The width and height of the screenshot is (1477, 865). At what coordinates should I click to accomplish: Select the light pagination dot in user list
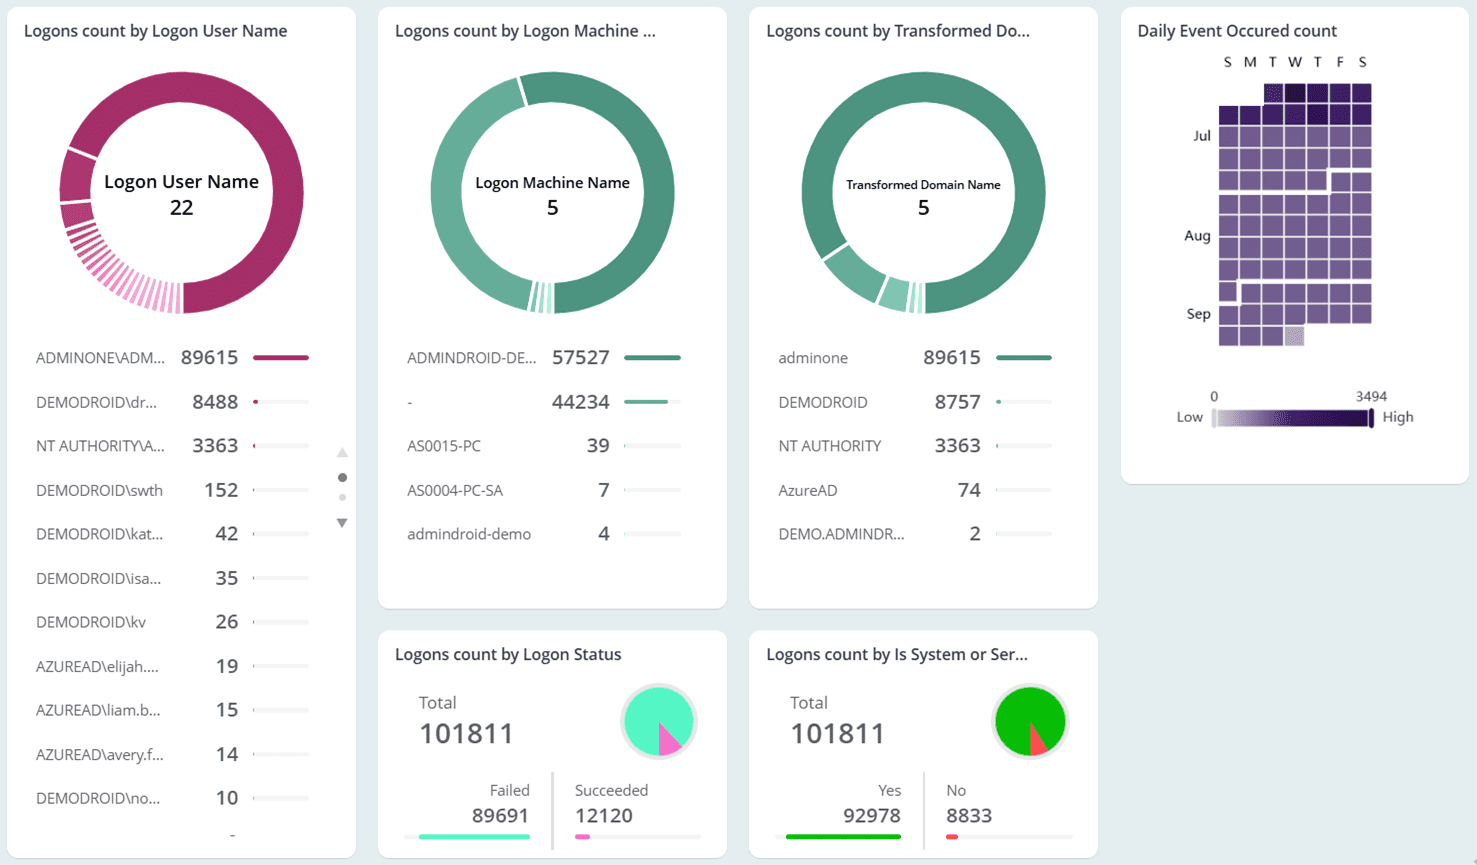point(342,497)
